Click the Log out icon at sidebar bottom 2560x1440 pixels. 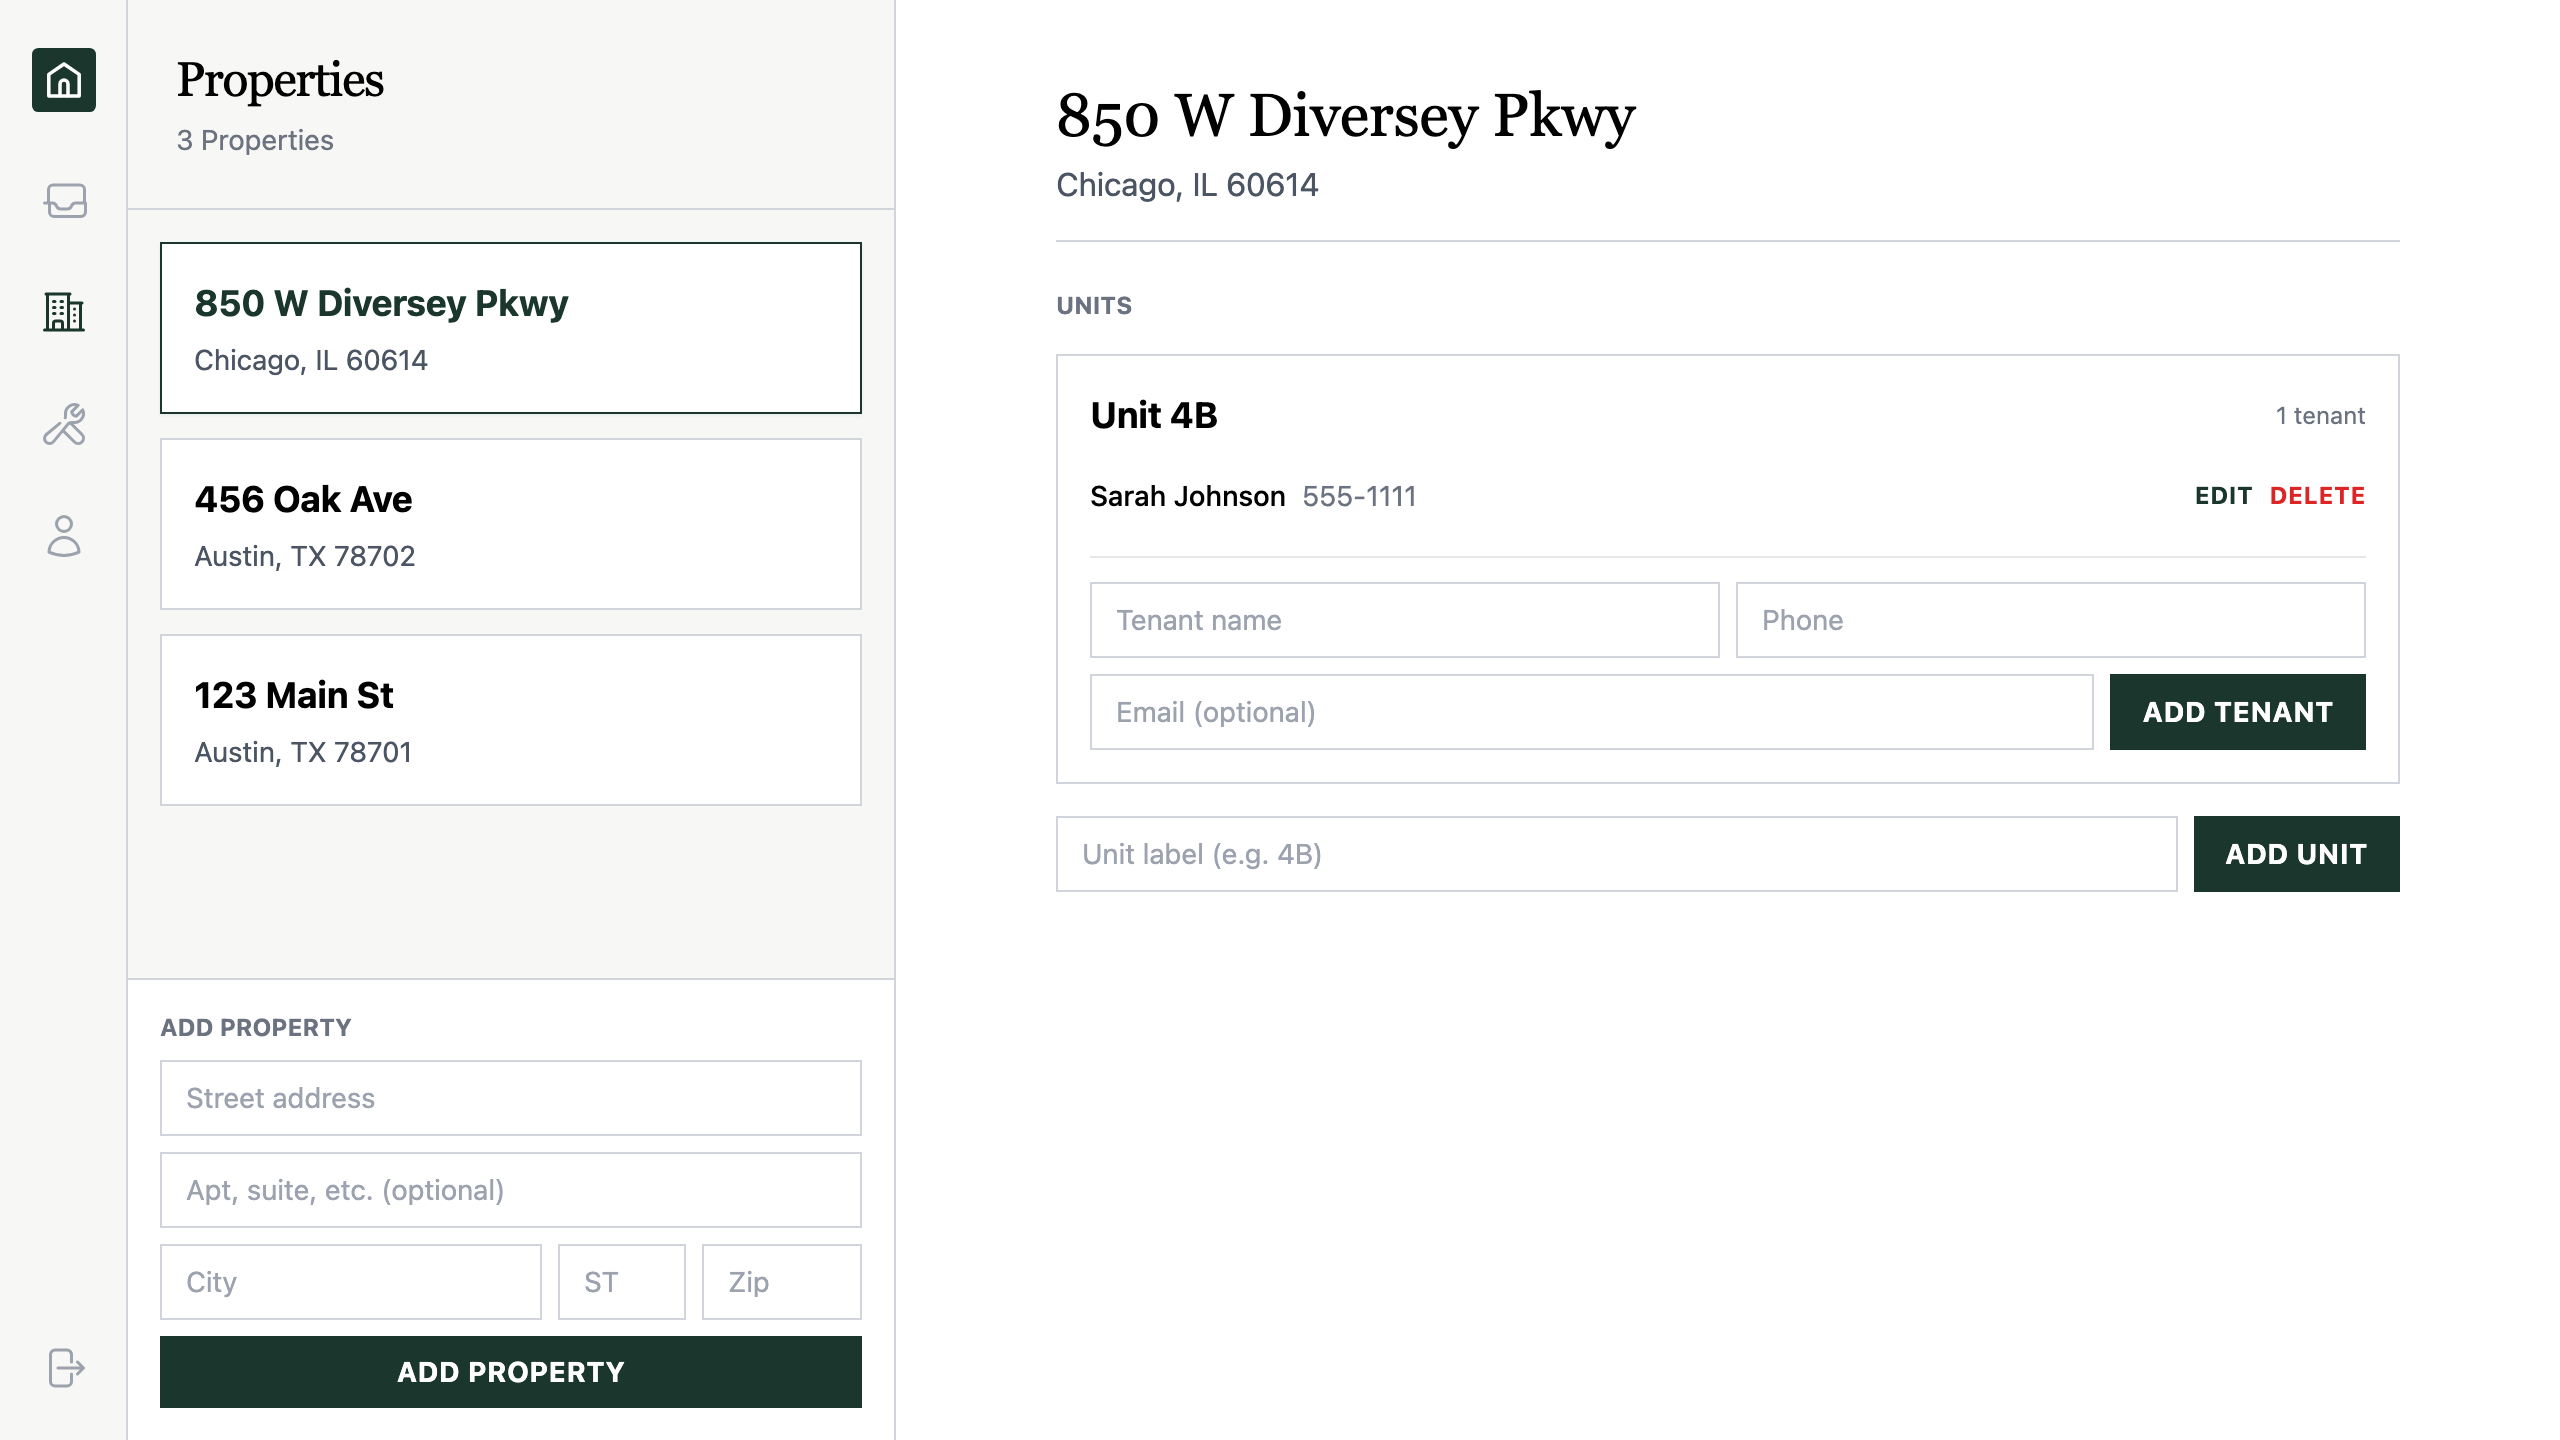[x=63, y=1369]
